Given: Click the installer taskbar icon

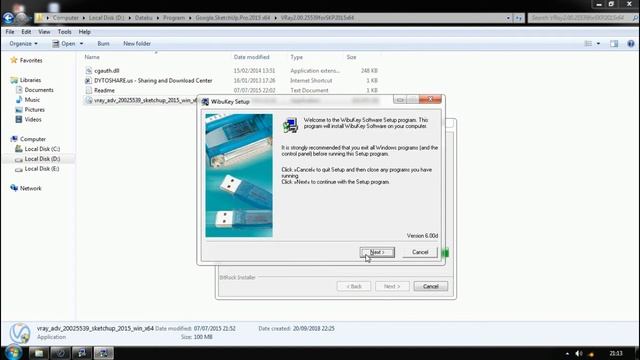Looking at the screenshot, I should tap(103, 353).
